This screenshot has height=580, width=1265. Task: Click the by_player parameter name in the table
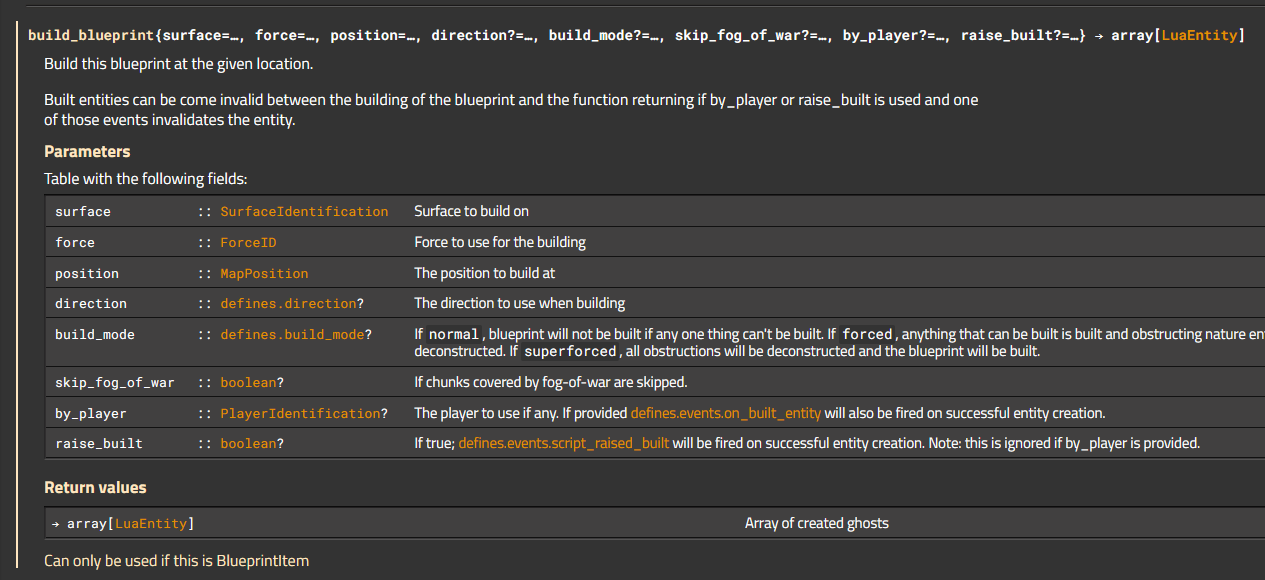click(x=91, y=414)
